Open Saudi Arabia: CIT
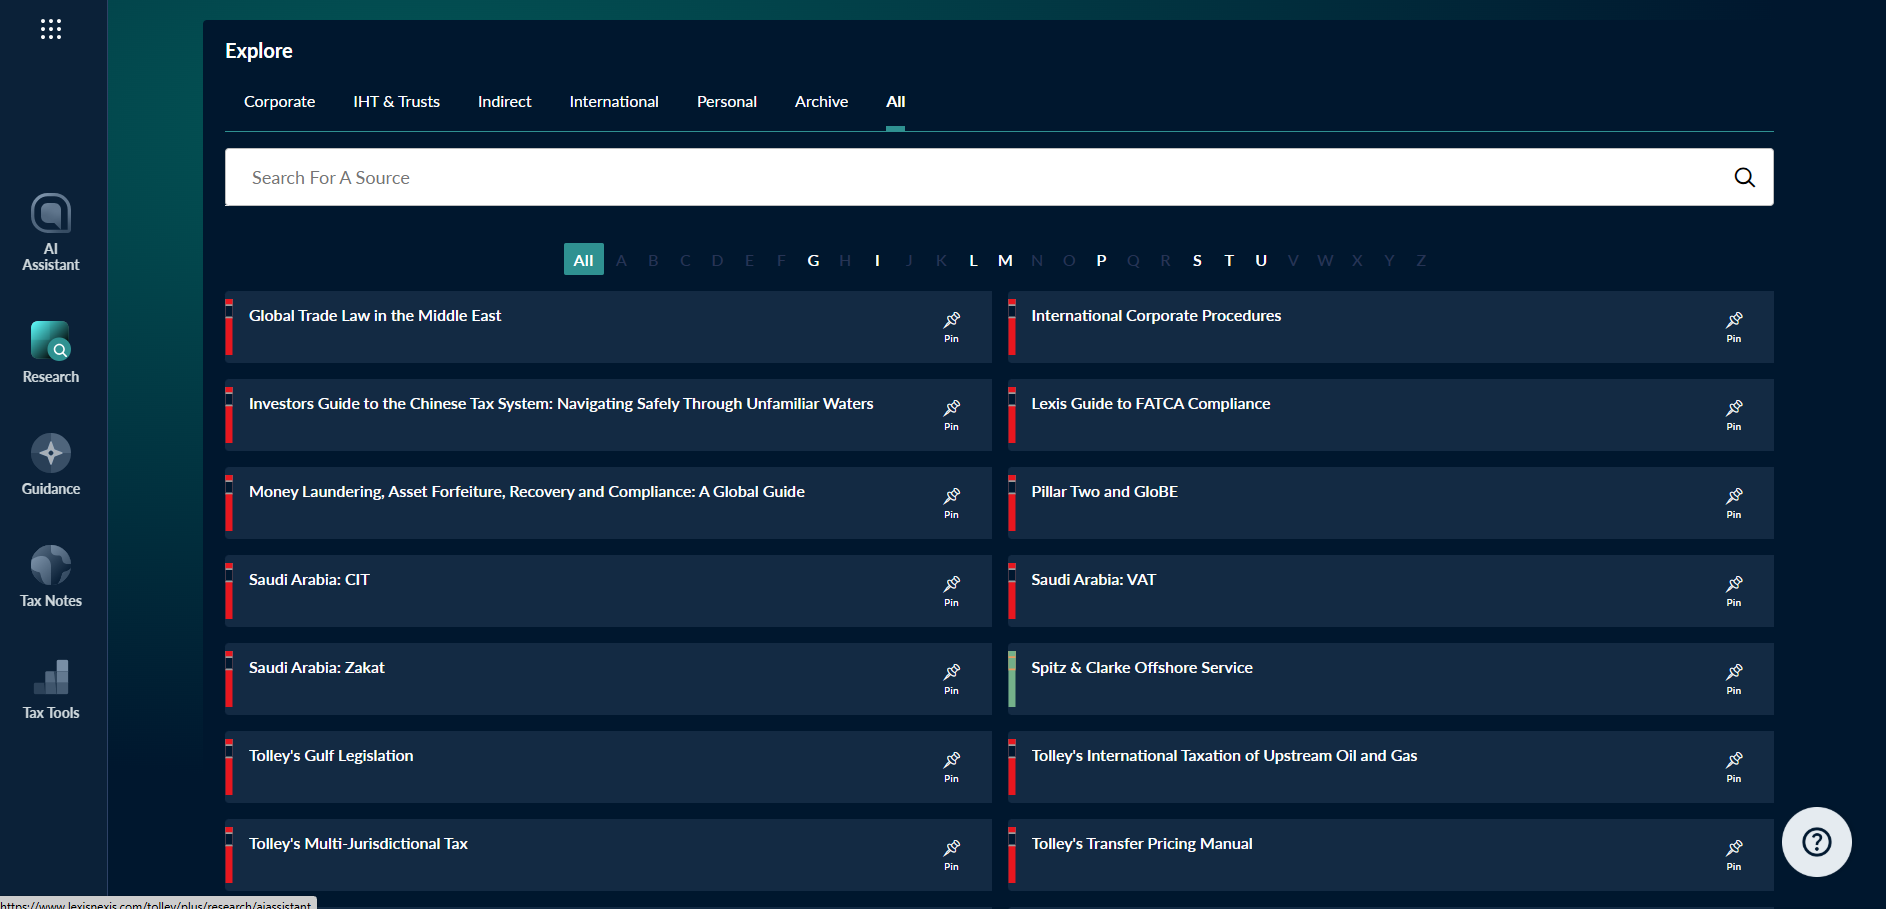Screen dimensions: 1886x909 click(309, 580)
